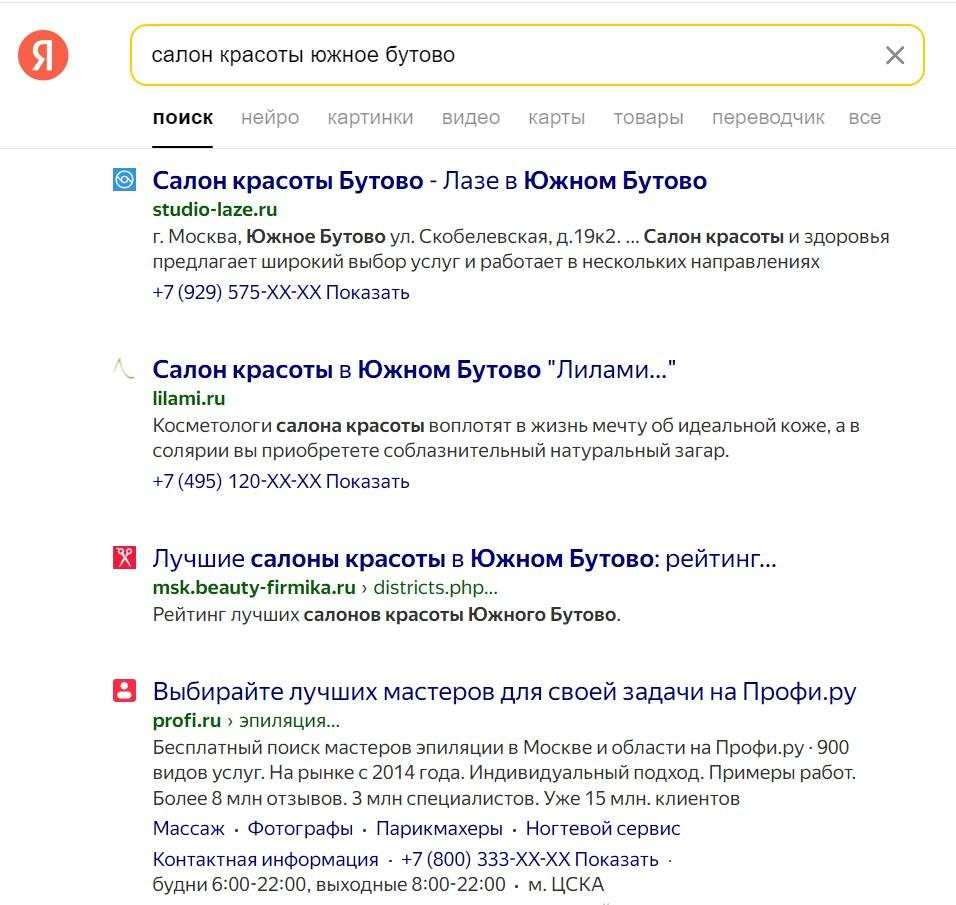The width and height of the screenshot is (956, 905).
Task: Click the beauty-firmika scissors favicon
Action: pyautogui.click(x=124, y=557)
